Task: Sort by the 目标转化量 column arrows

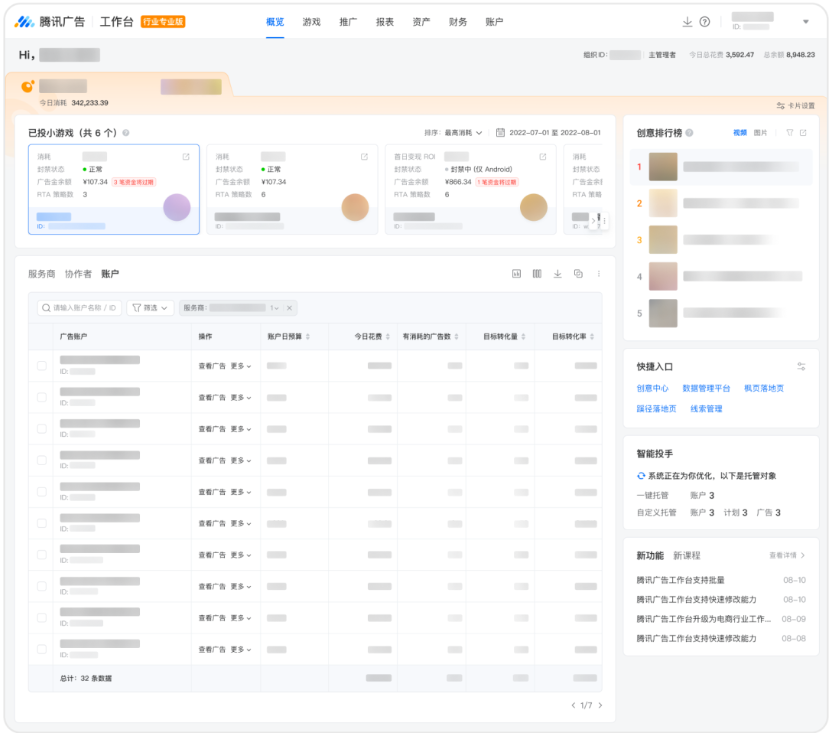Action: (523, 336)
